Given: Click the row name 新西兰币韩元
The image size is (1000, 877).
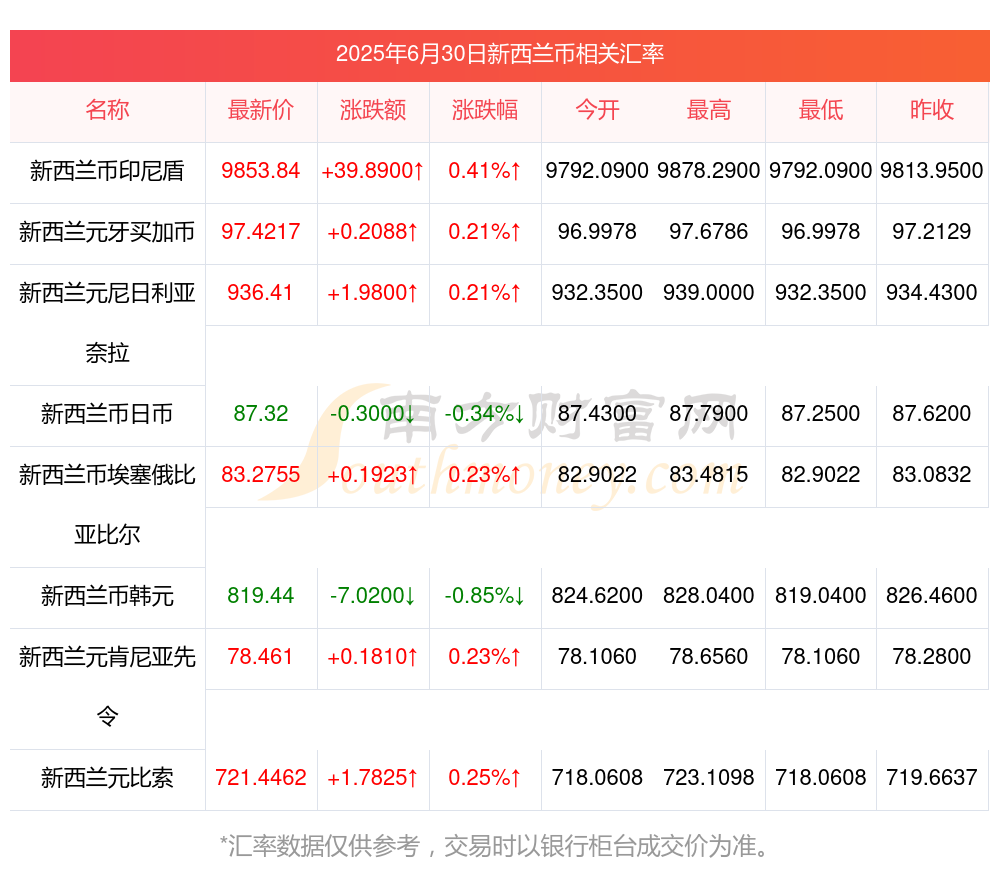Looking at the screenshot, I should tap(107, 596).
